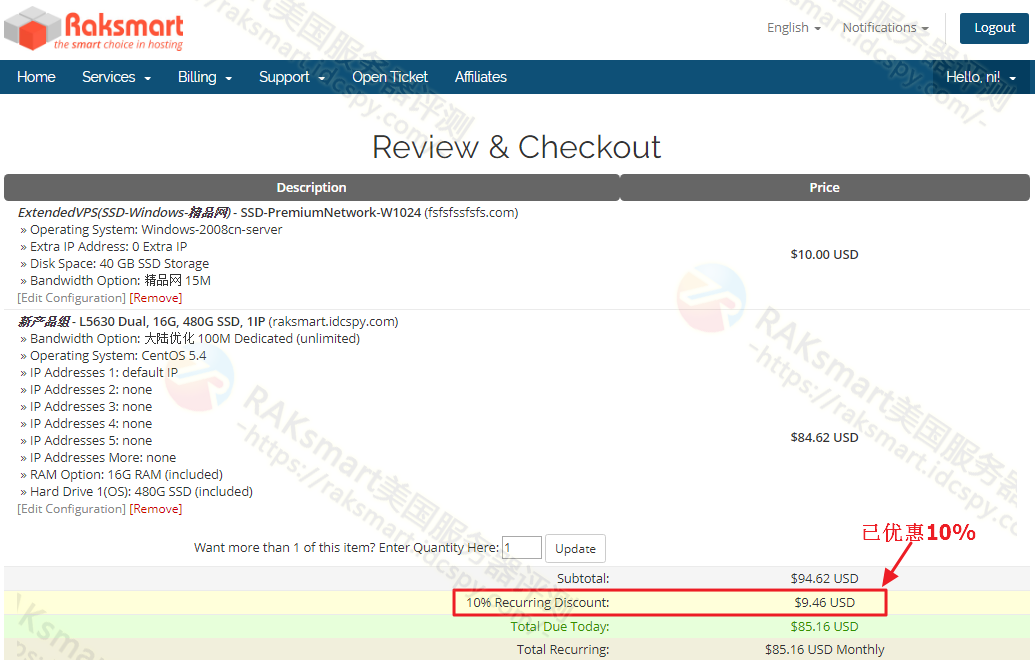
Task: Select the Total Due Today label
Action: 560,626
